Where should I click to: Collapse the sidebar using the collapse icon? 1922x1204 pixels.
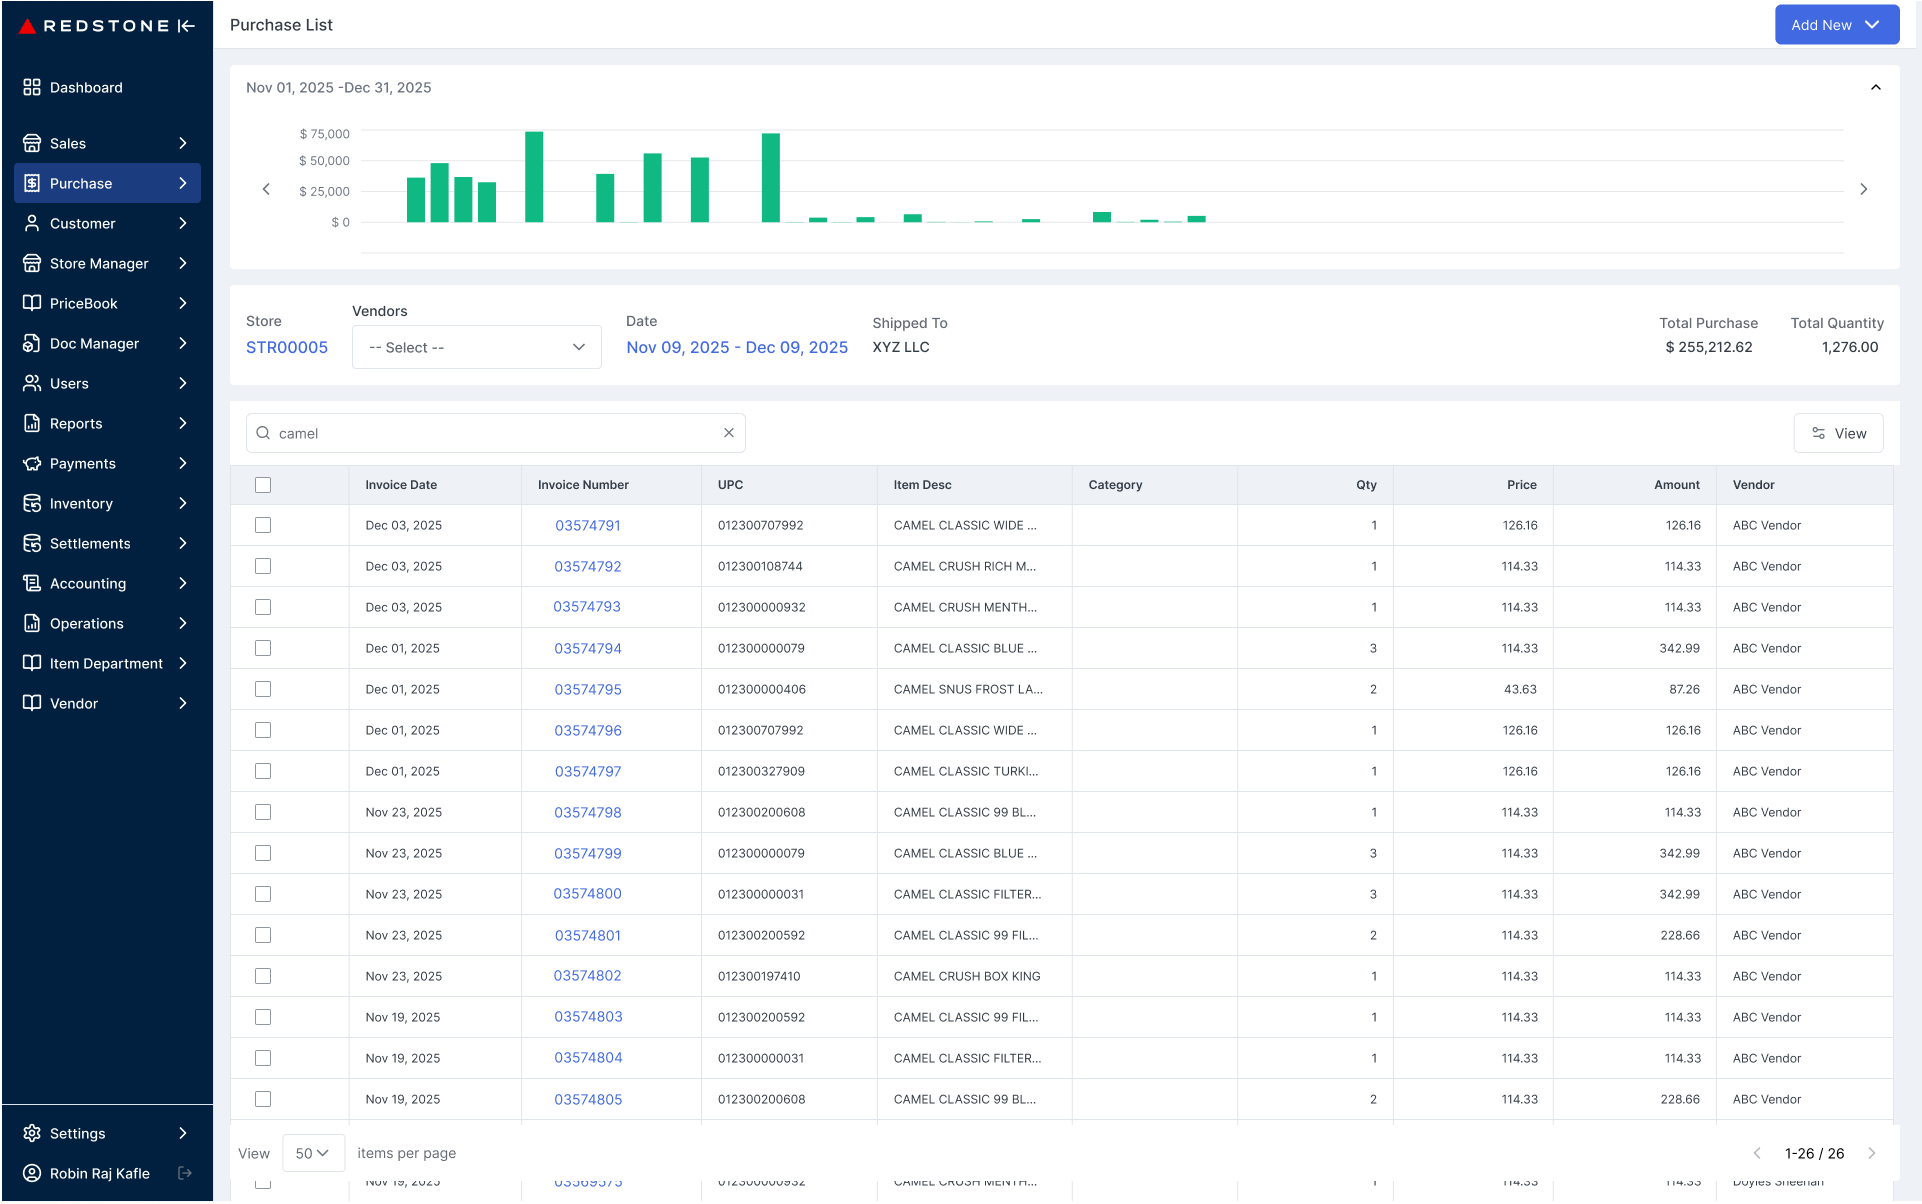(x=186, y=26)
